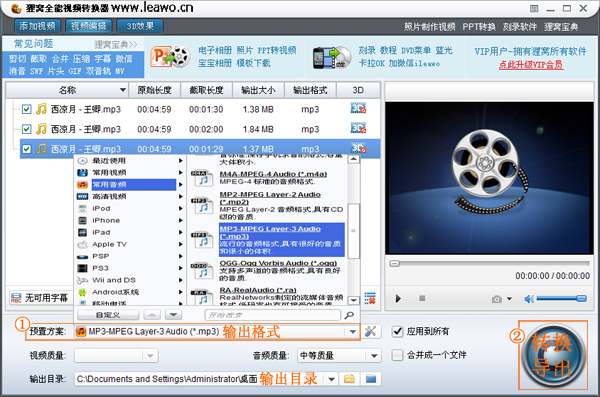Expand the Android系统 category

coord(130,292)
